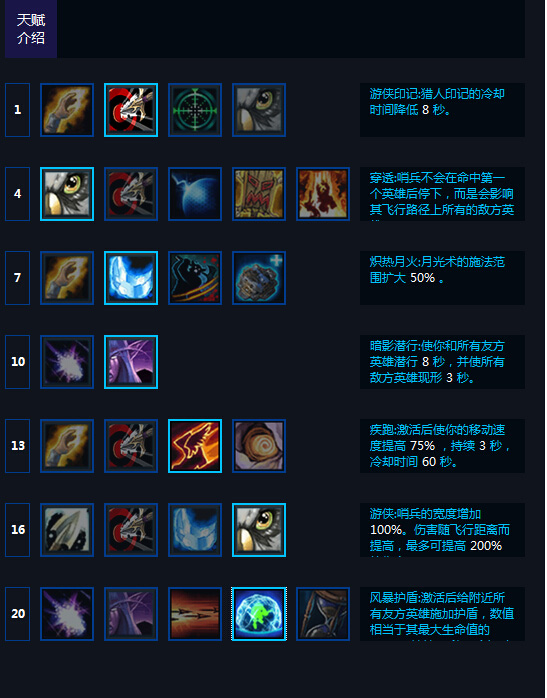Choose the owl talent in level 1 row

point(259,110)
